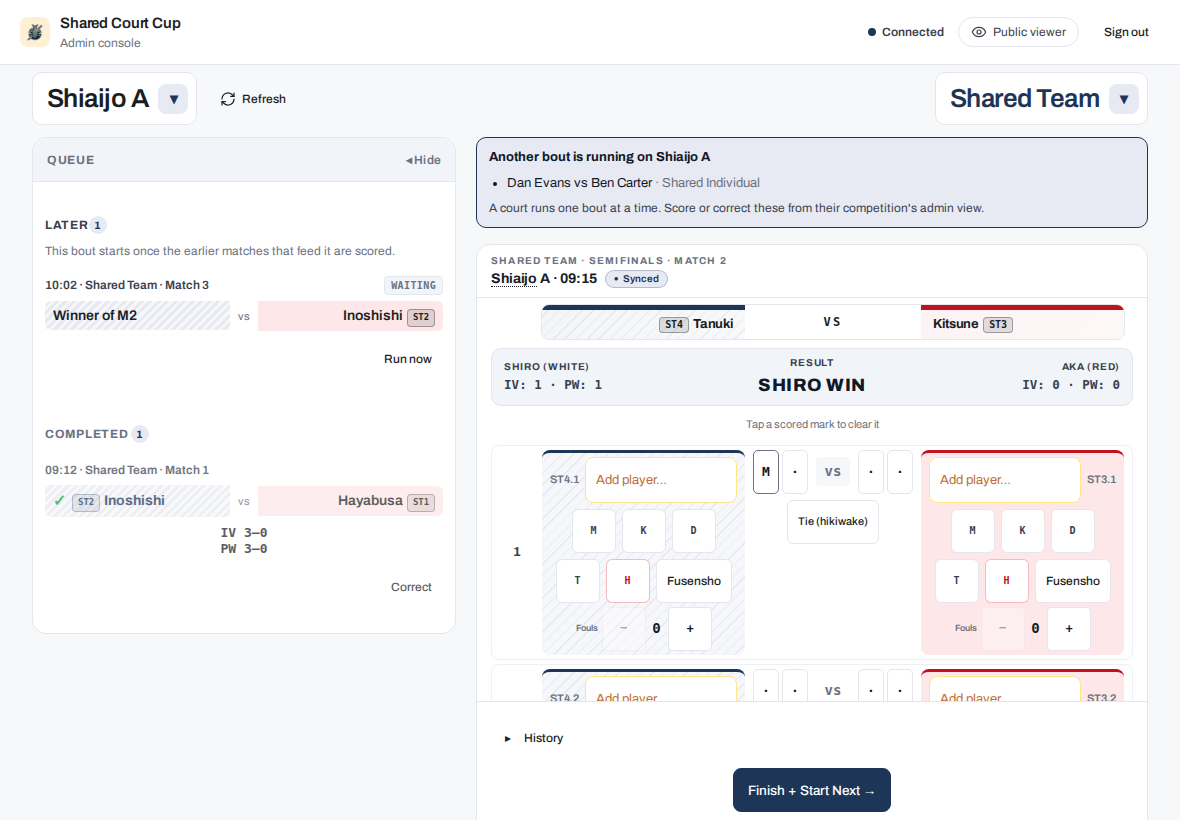Clear the scored M mark in bout 1
The width and height of the screenshot is (1180, 820).
tap(765, 472)
